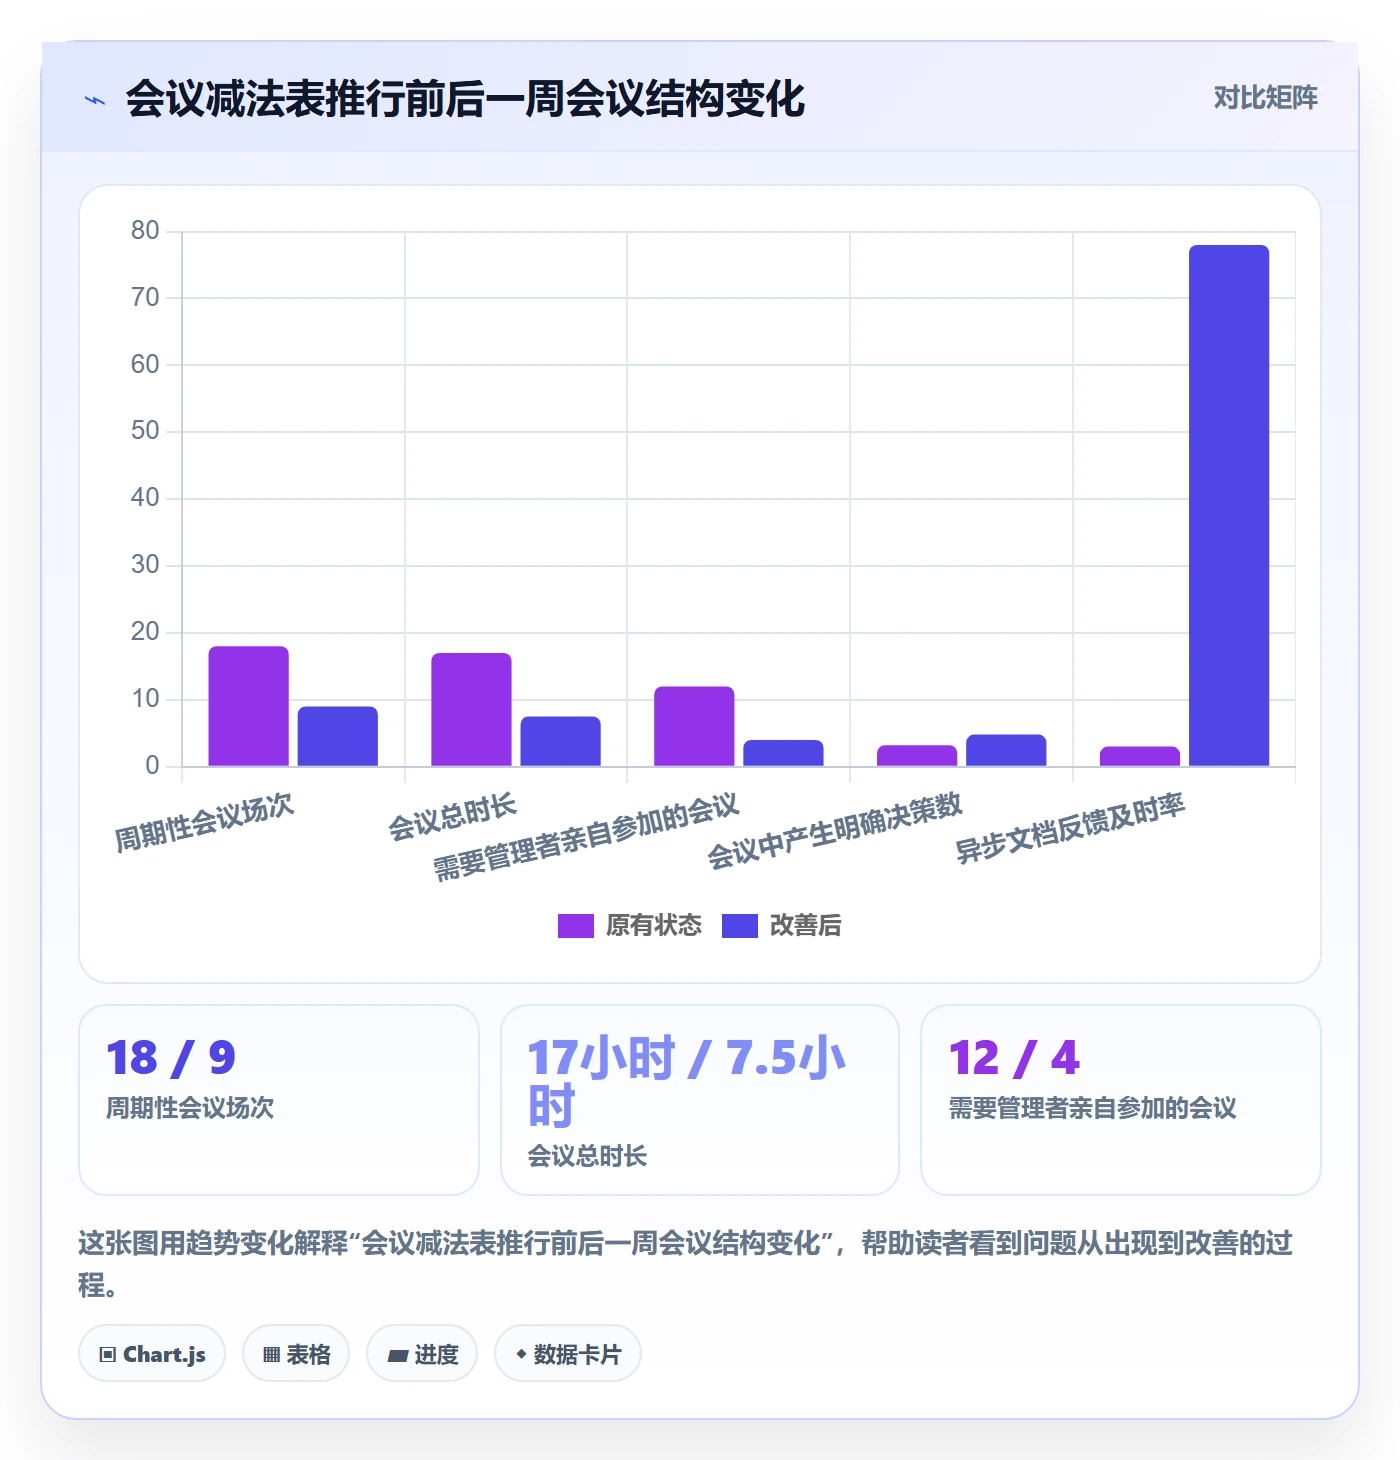Click the 80 y-axis tick label
The height and width of the screenshot is (1460, 1400).
tap(145, 231)
